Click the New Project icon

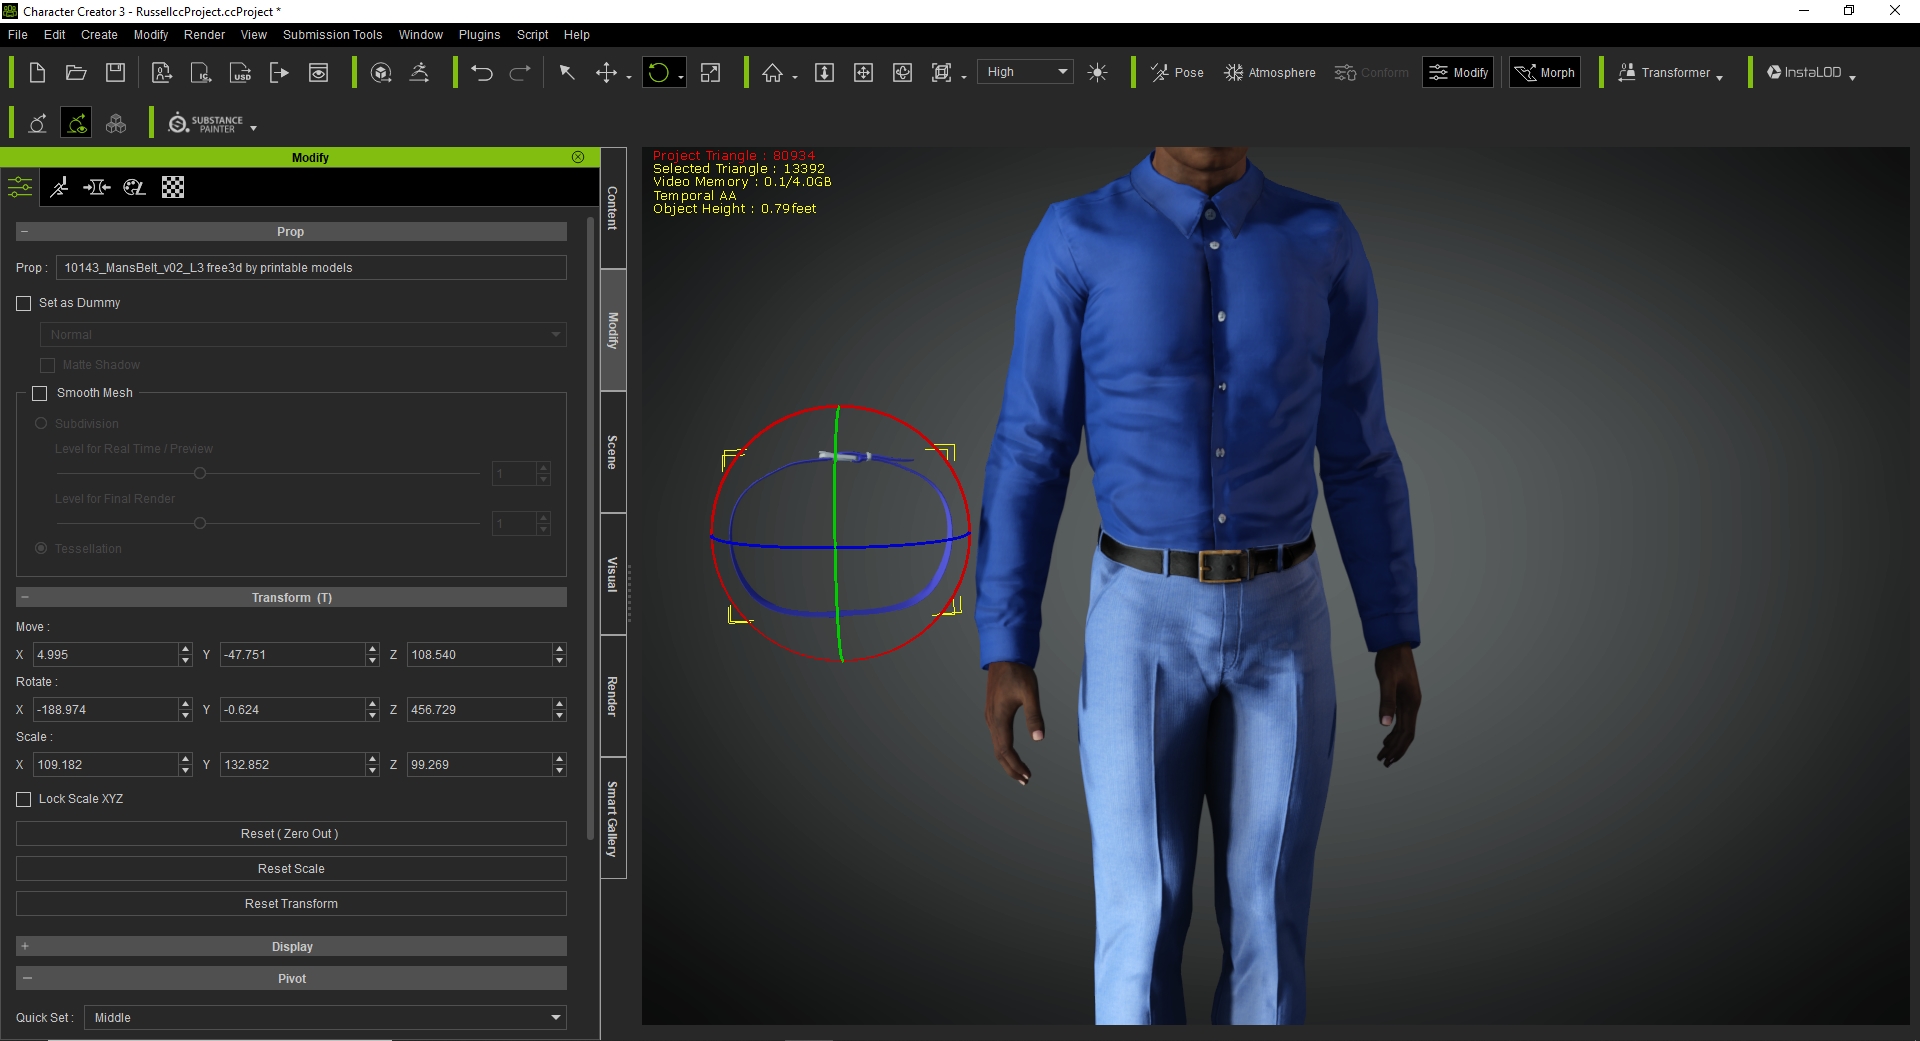(37, 73)
